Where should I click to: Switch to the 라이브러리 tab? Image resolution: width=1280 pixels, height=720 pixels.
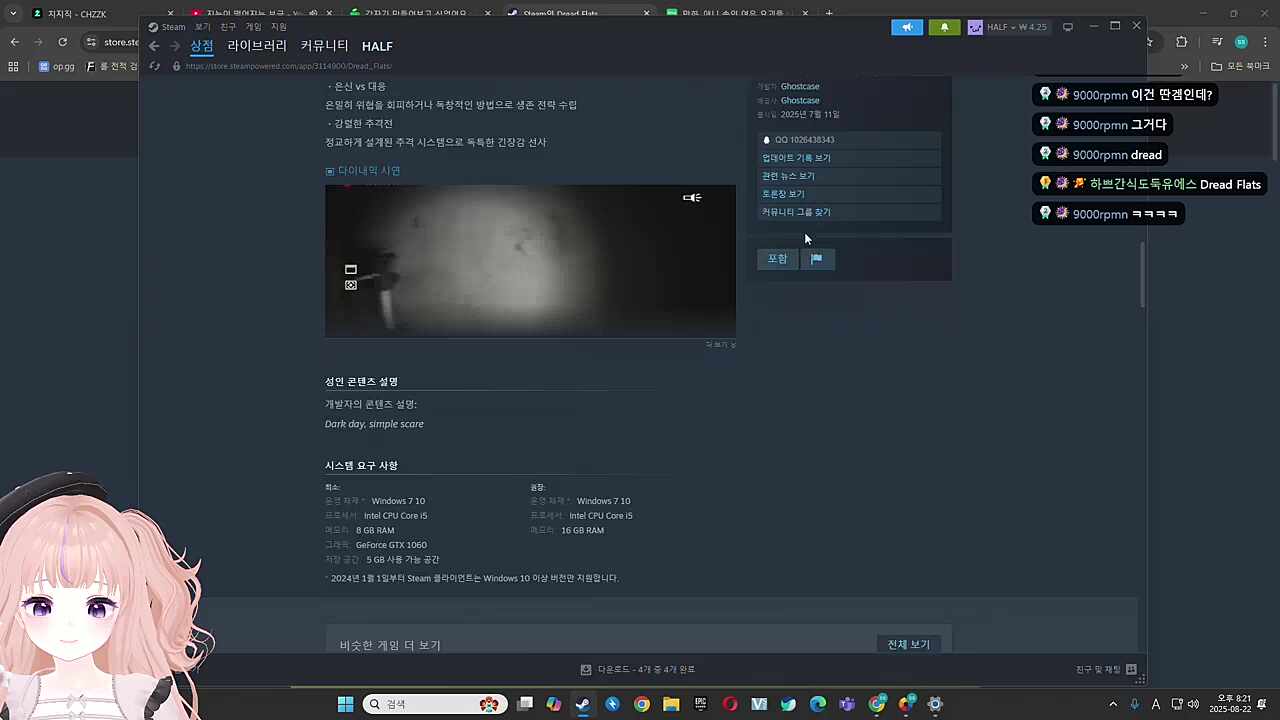[257, 46]
